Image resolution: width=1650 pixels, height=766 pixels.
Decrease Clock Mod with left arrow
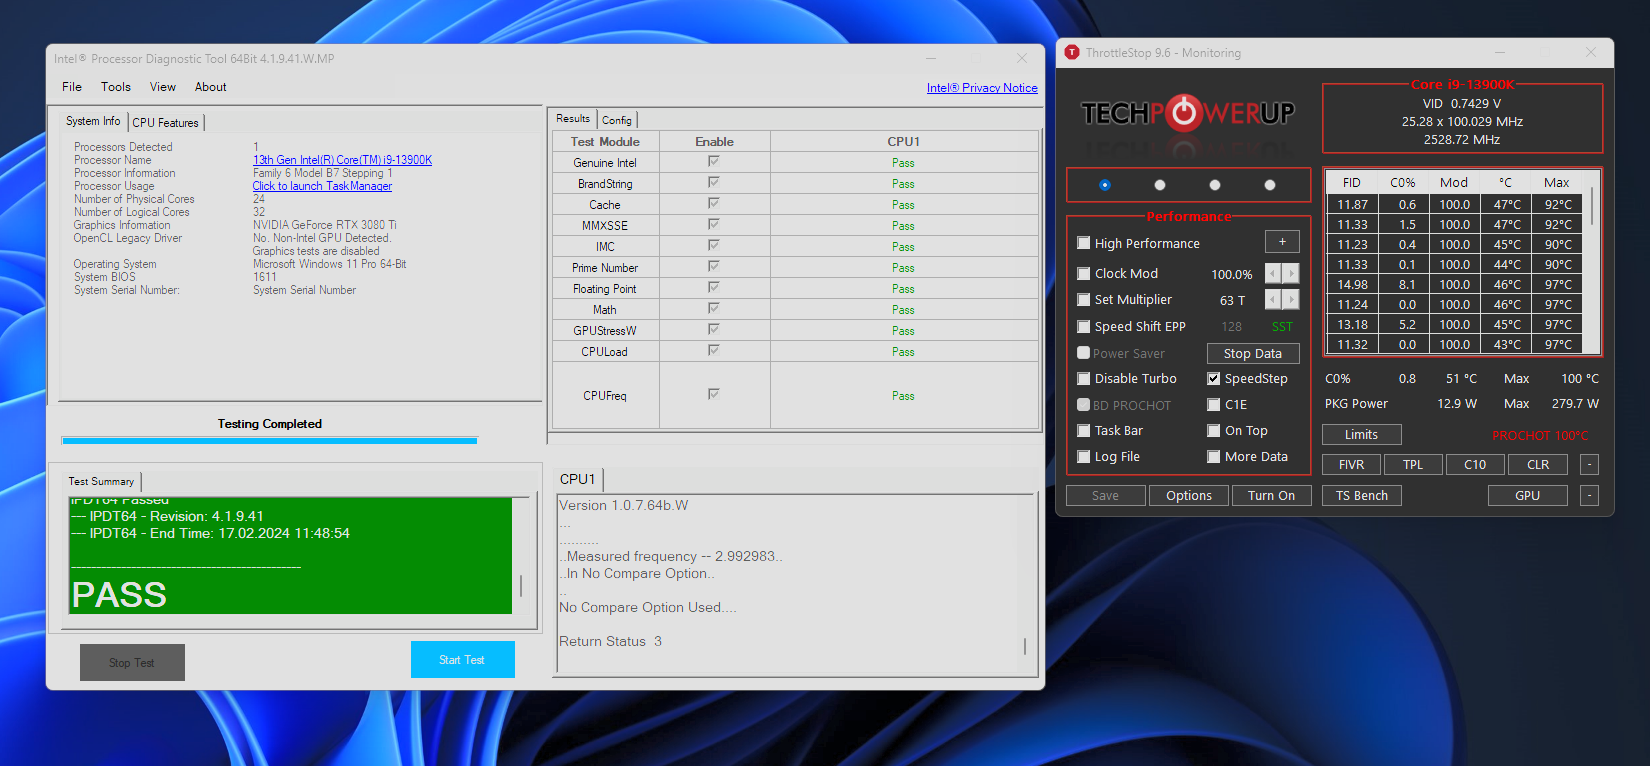tap(1273, 273)
